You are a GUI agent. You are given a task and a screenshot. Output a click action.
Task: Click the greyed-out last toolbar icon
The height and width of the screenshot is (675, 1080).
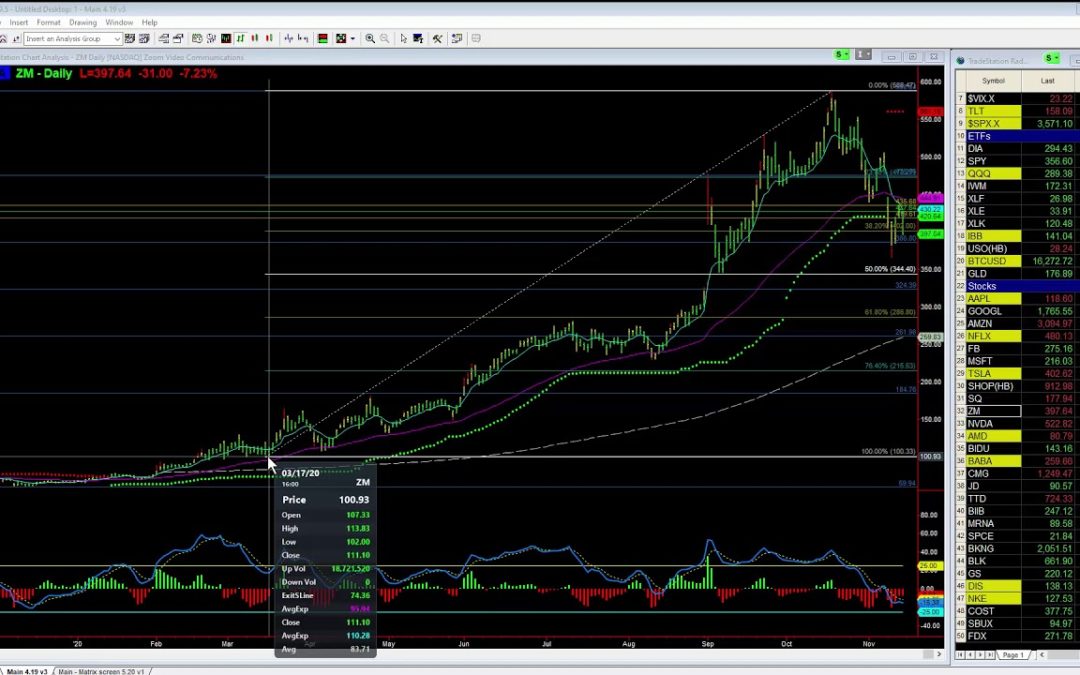click(475, 39)
